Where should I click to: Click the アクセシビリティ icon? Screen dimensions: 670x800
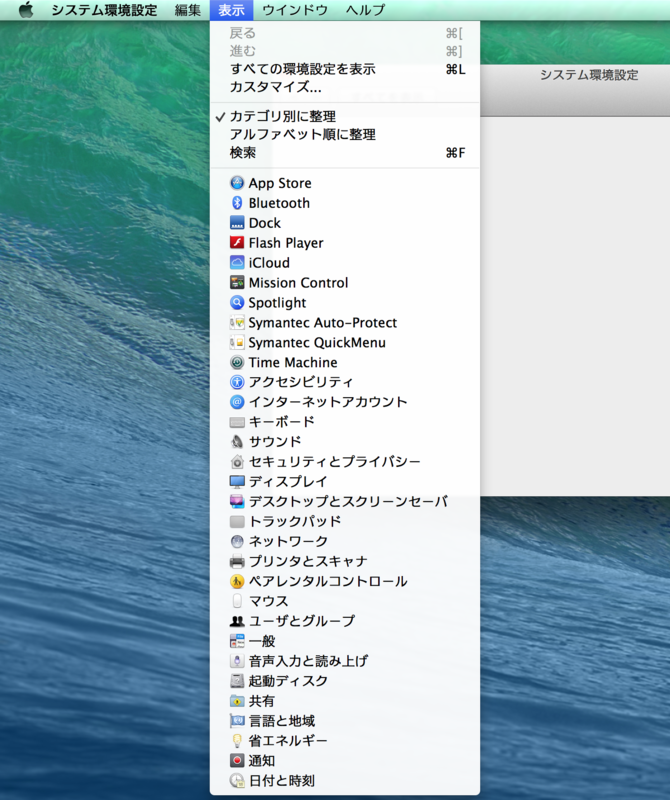pos(237,382)
